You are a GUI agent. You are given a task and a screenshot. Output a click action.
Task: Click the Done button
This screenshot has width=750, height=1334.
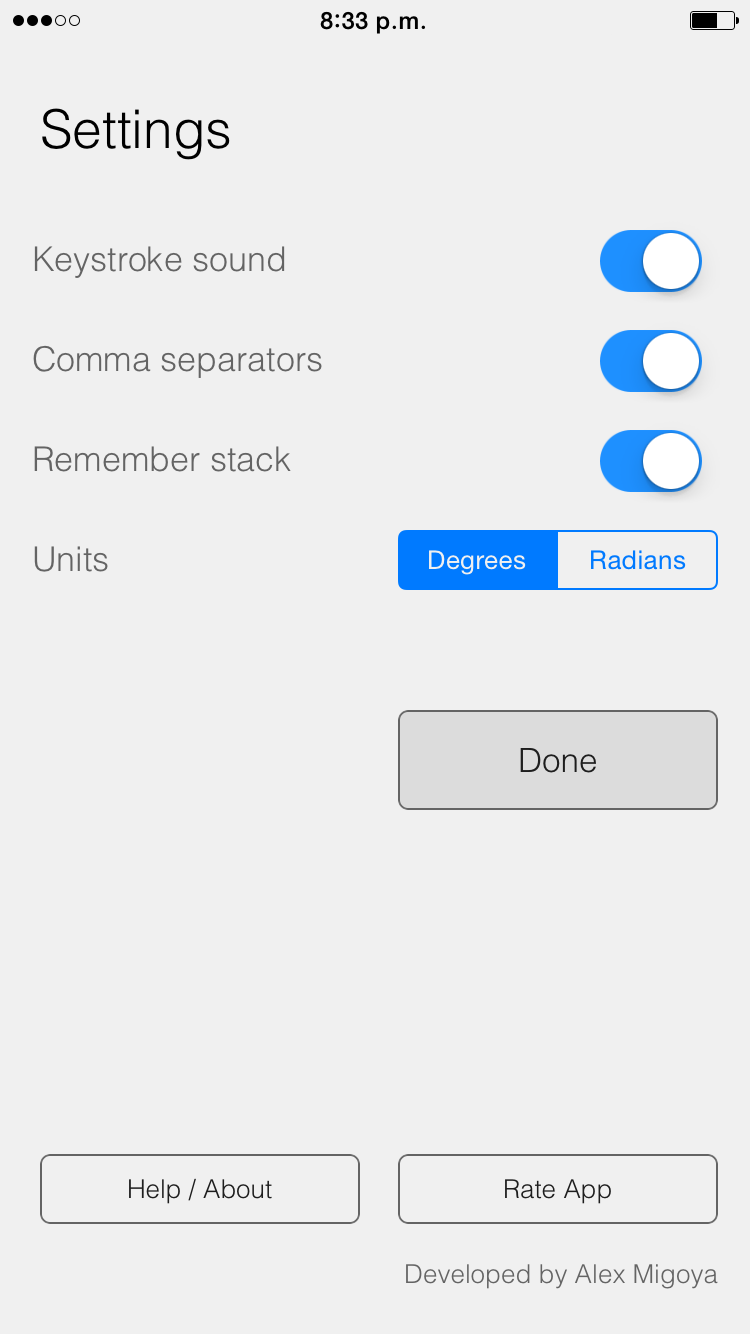pyautogui.click(x=558, y=760)
